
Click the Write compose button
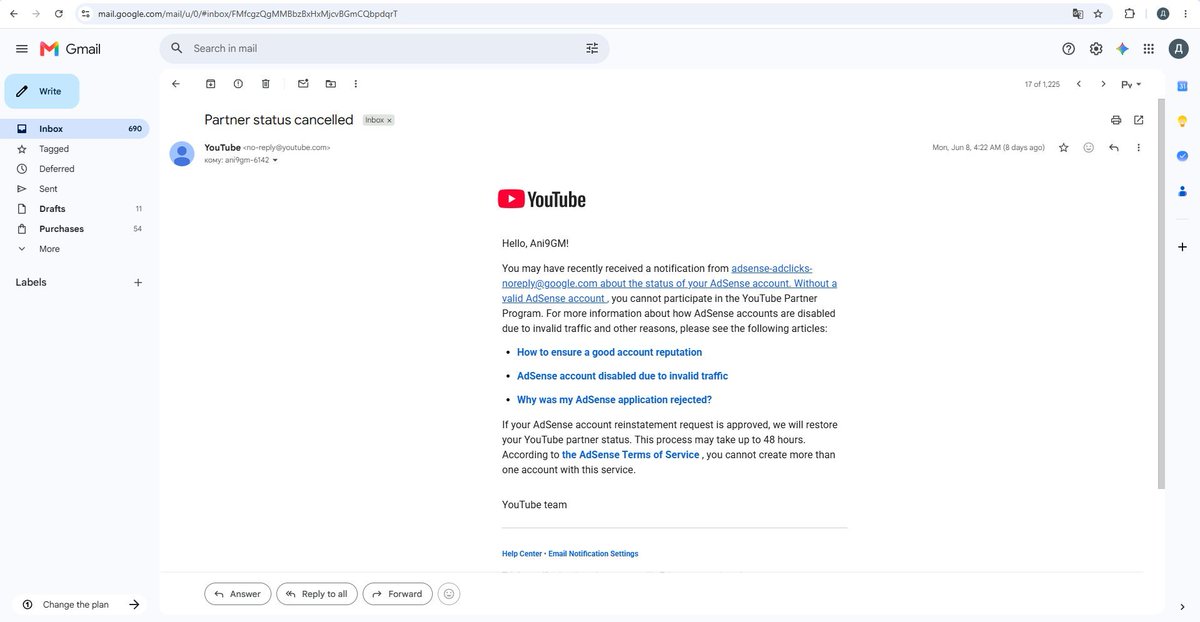[x=42, y=91]
